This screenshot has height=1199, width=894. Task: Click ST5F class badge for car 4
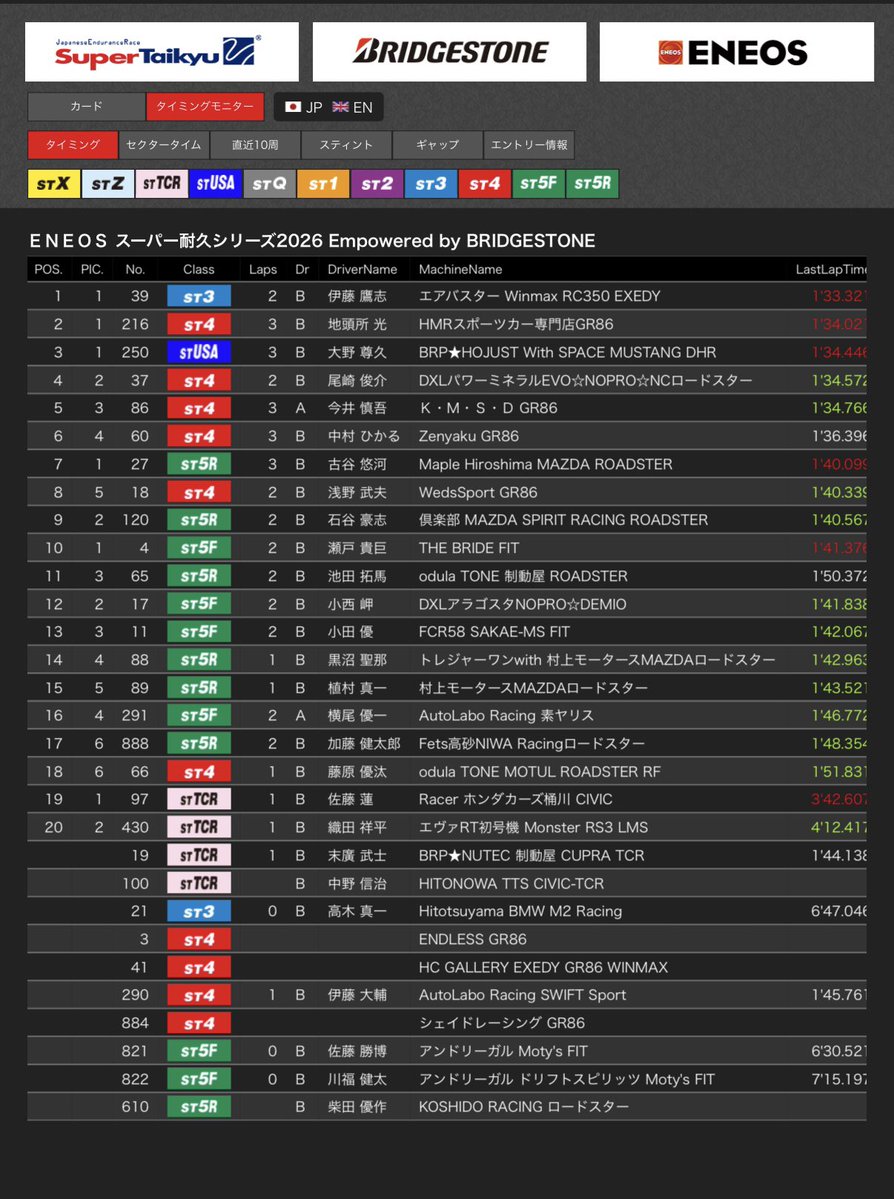(199, 548)
